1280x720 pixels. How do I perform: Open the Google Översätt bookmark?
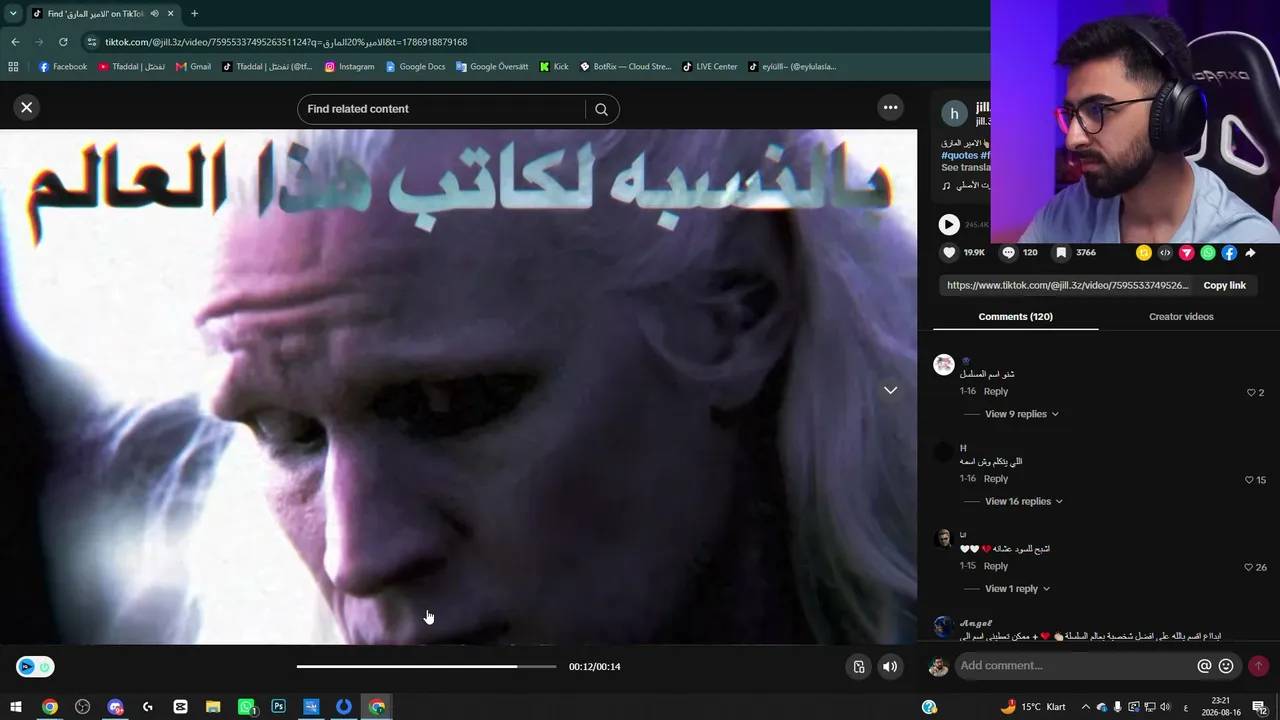click(492, 67)
